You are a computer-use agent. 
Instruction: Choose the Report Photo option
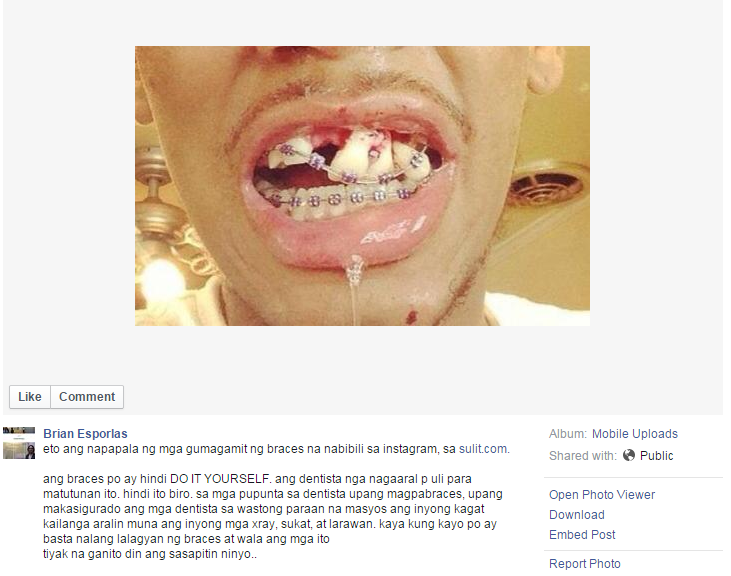(585, 563)
